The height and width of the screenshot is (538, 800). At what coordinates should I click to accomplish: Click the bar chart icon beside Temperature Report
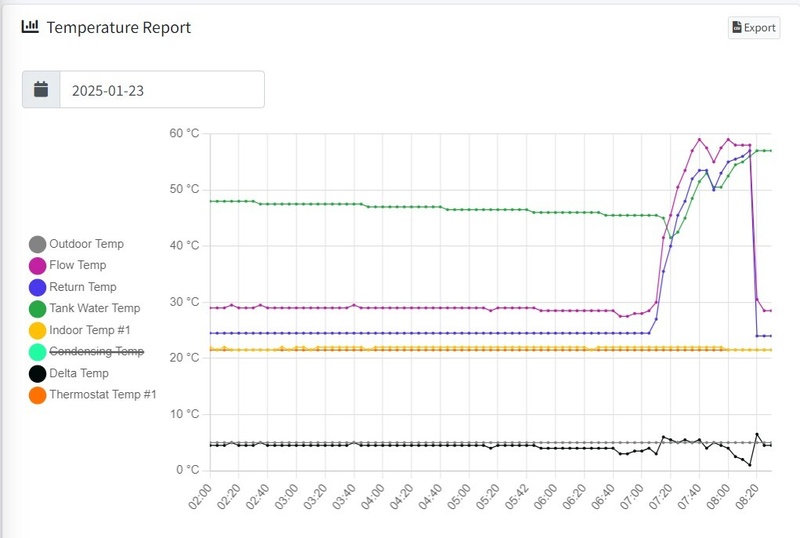click(x=30, y=27)
